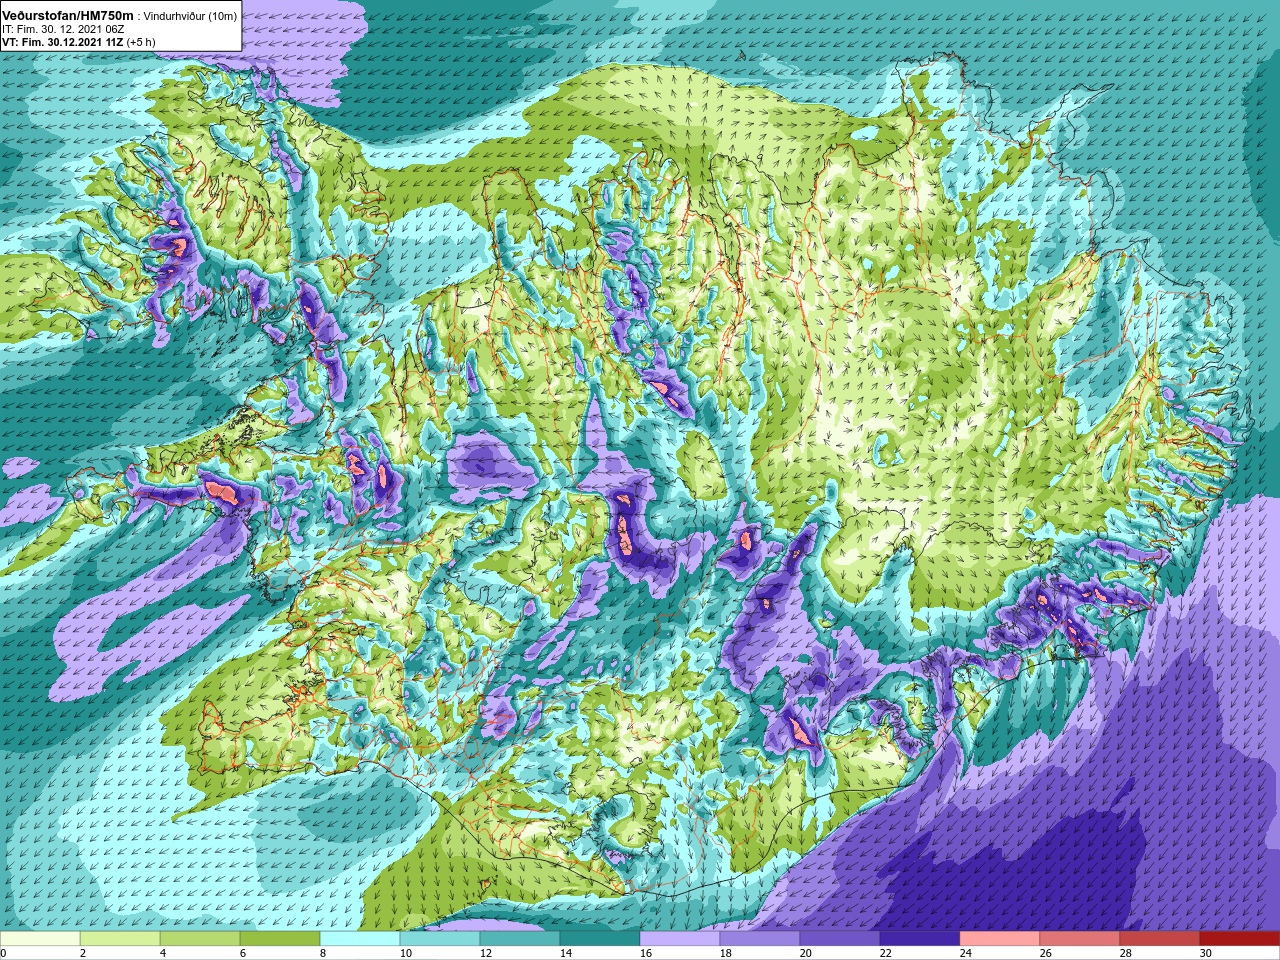Click the Vindurhviður (10m) label
This screenshot has width=1280, height=960.
190,16
